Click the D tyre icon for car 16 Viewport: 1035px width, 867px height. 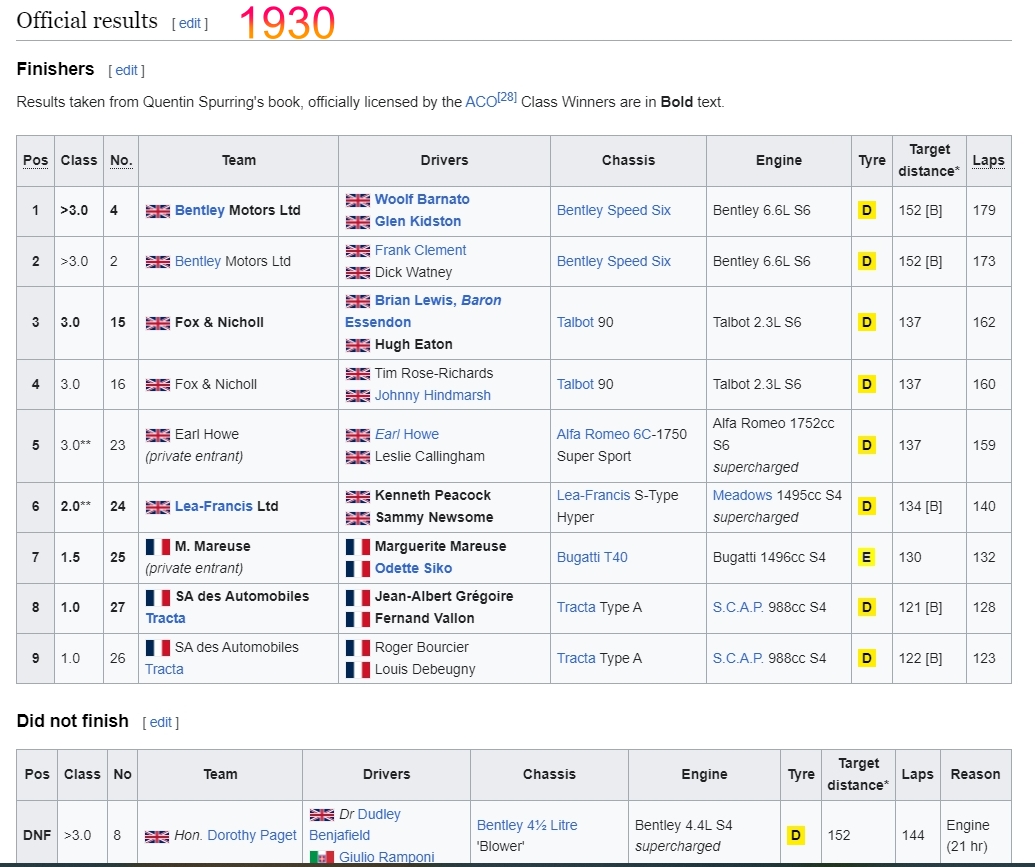[867, 384]
